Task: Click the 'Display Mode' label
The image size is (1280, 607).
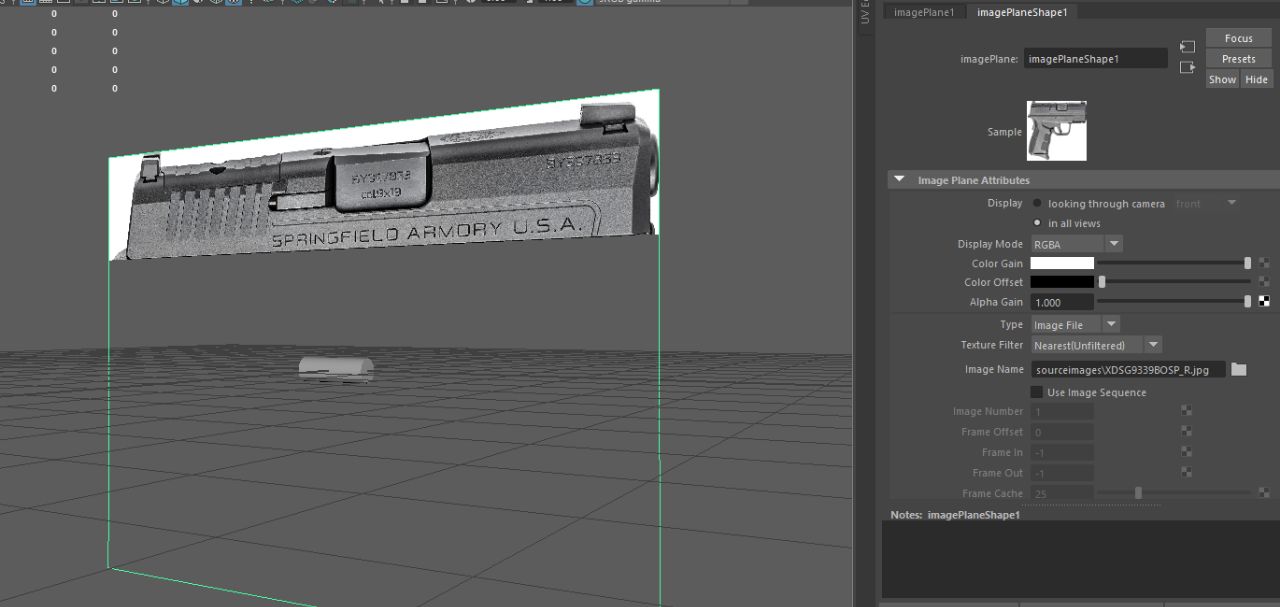Action: [990, 244]
